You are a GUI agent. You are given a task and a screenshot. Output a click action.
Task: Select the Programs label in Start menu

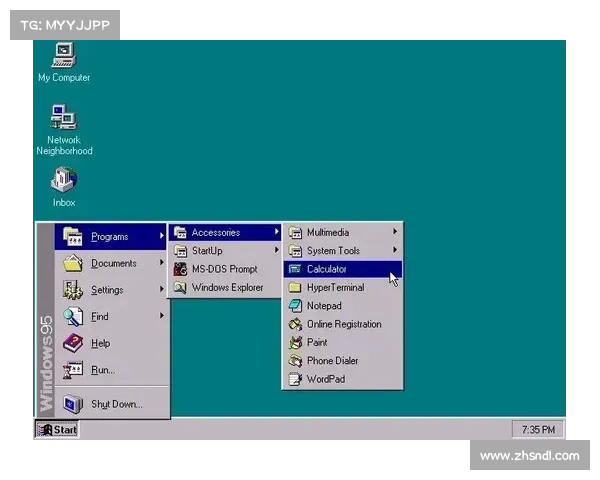click(x=110, y=237)
